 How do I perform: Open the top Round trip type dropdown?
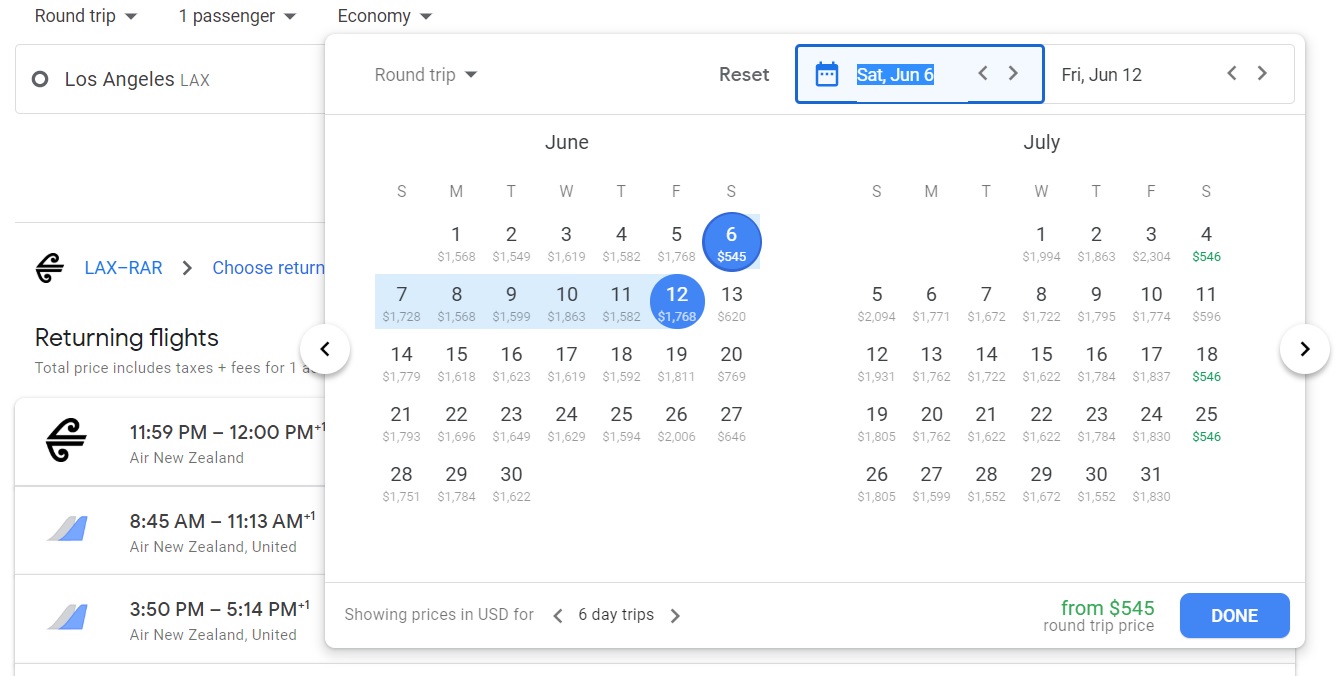[x=86, y=16]
